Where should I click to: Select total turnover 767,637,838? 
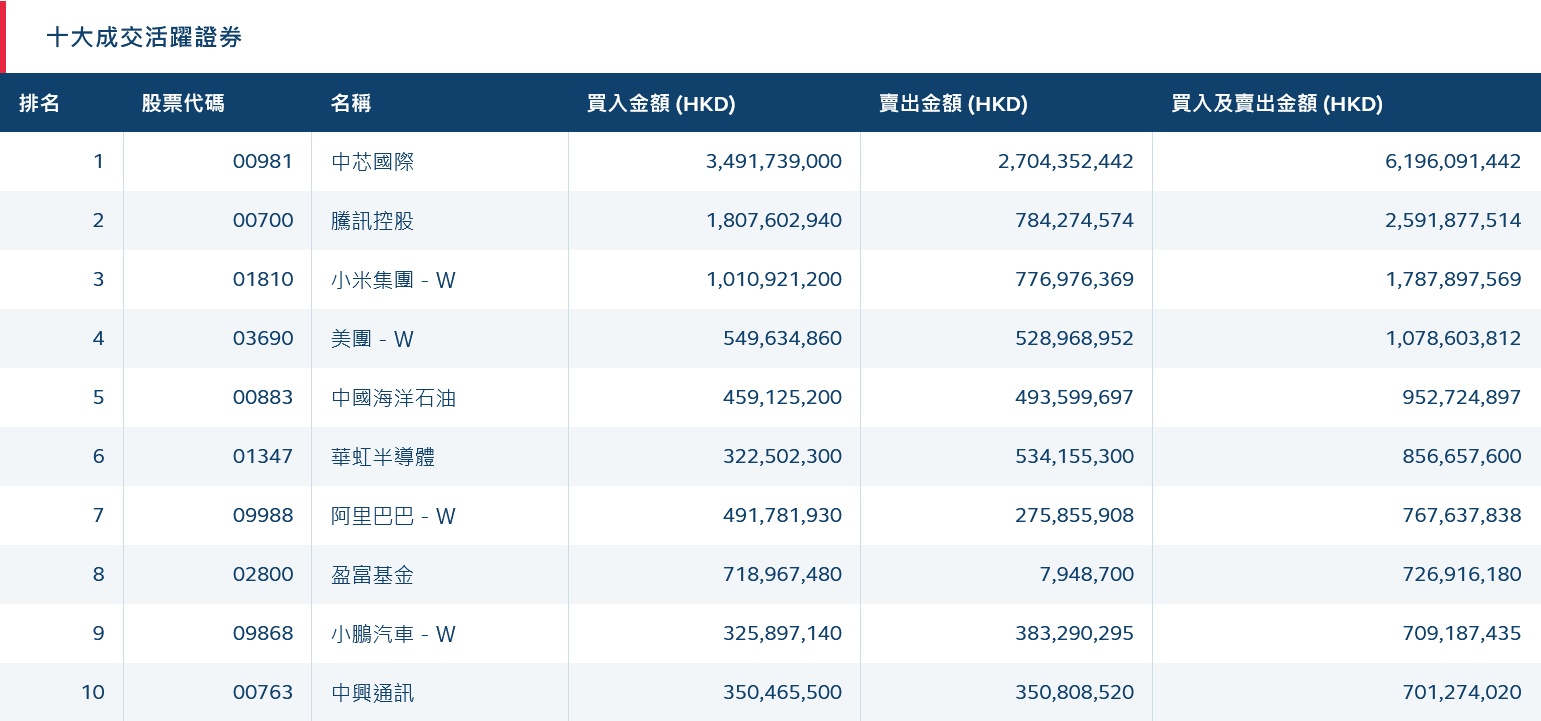point(1463,515)
